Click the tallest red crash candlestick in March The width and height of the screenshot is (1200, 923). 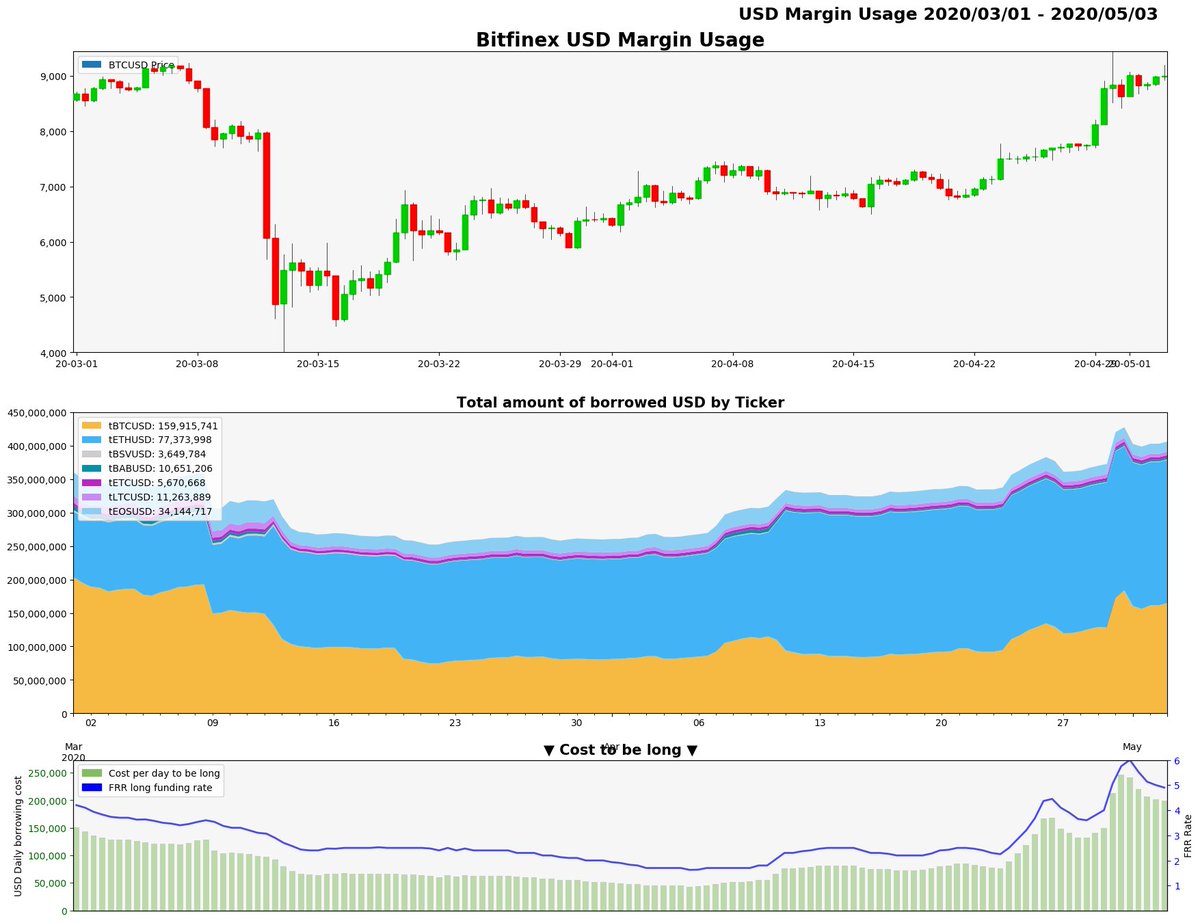[266, 185]
